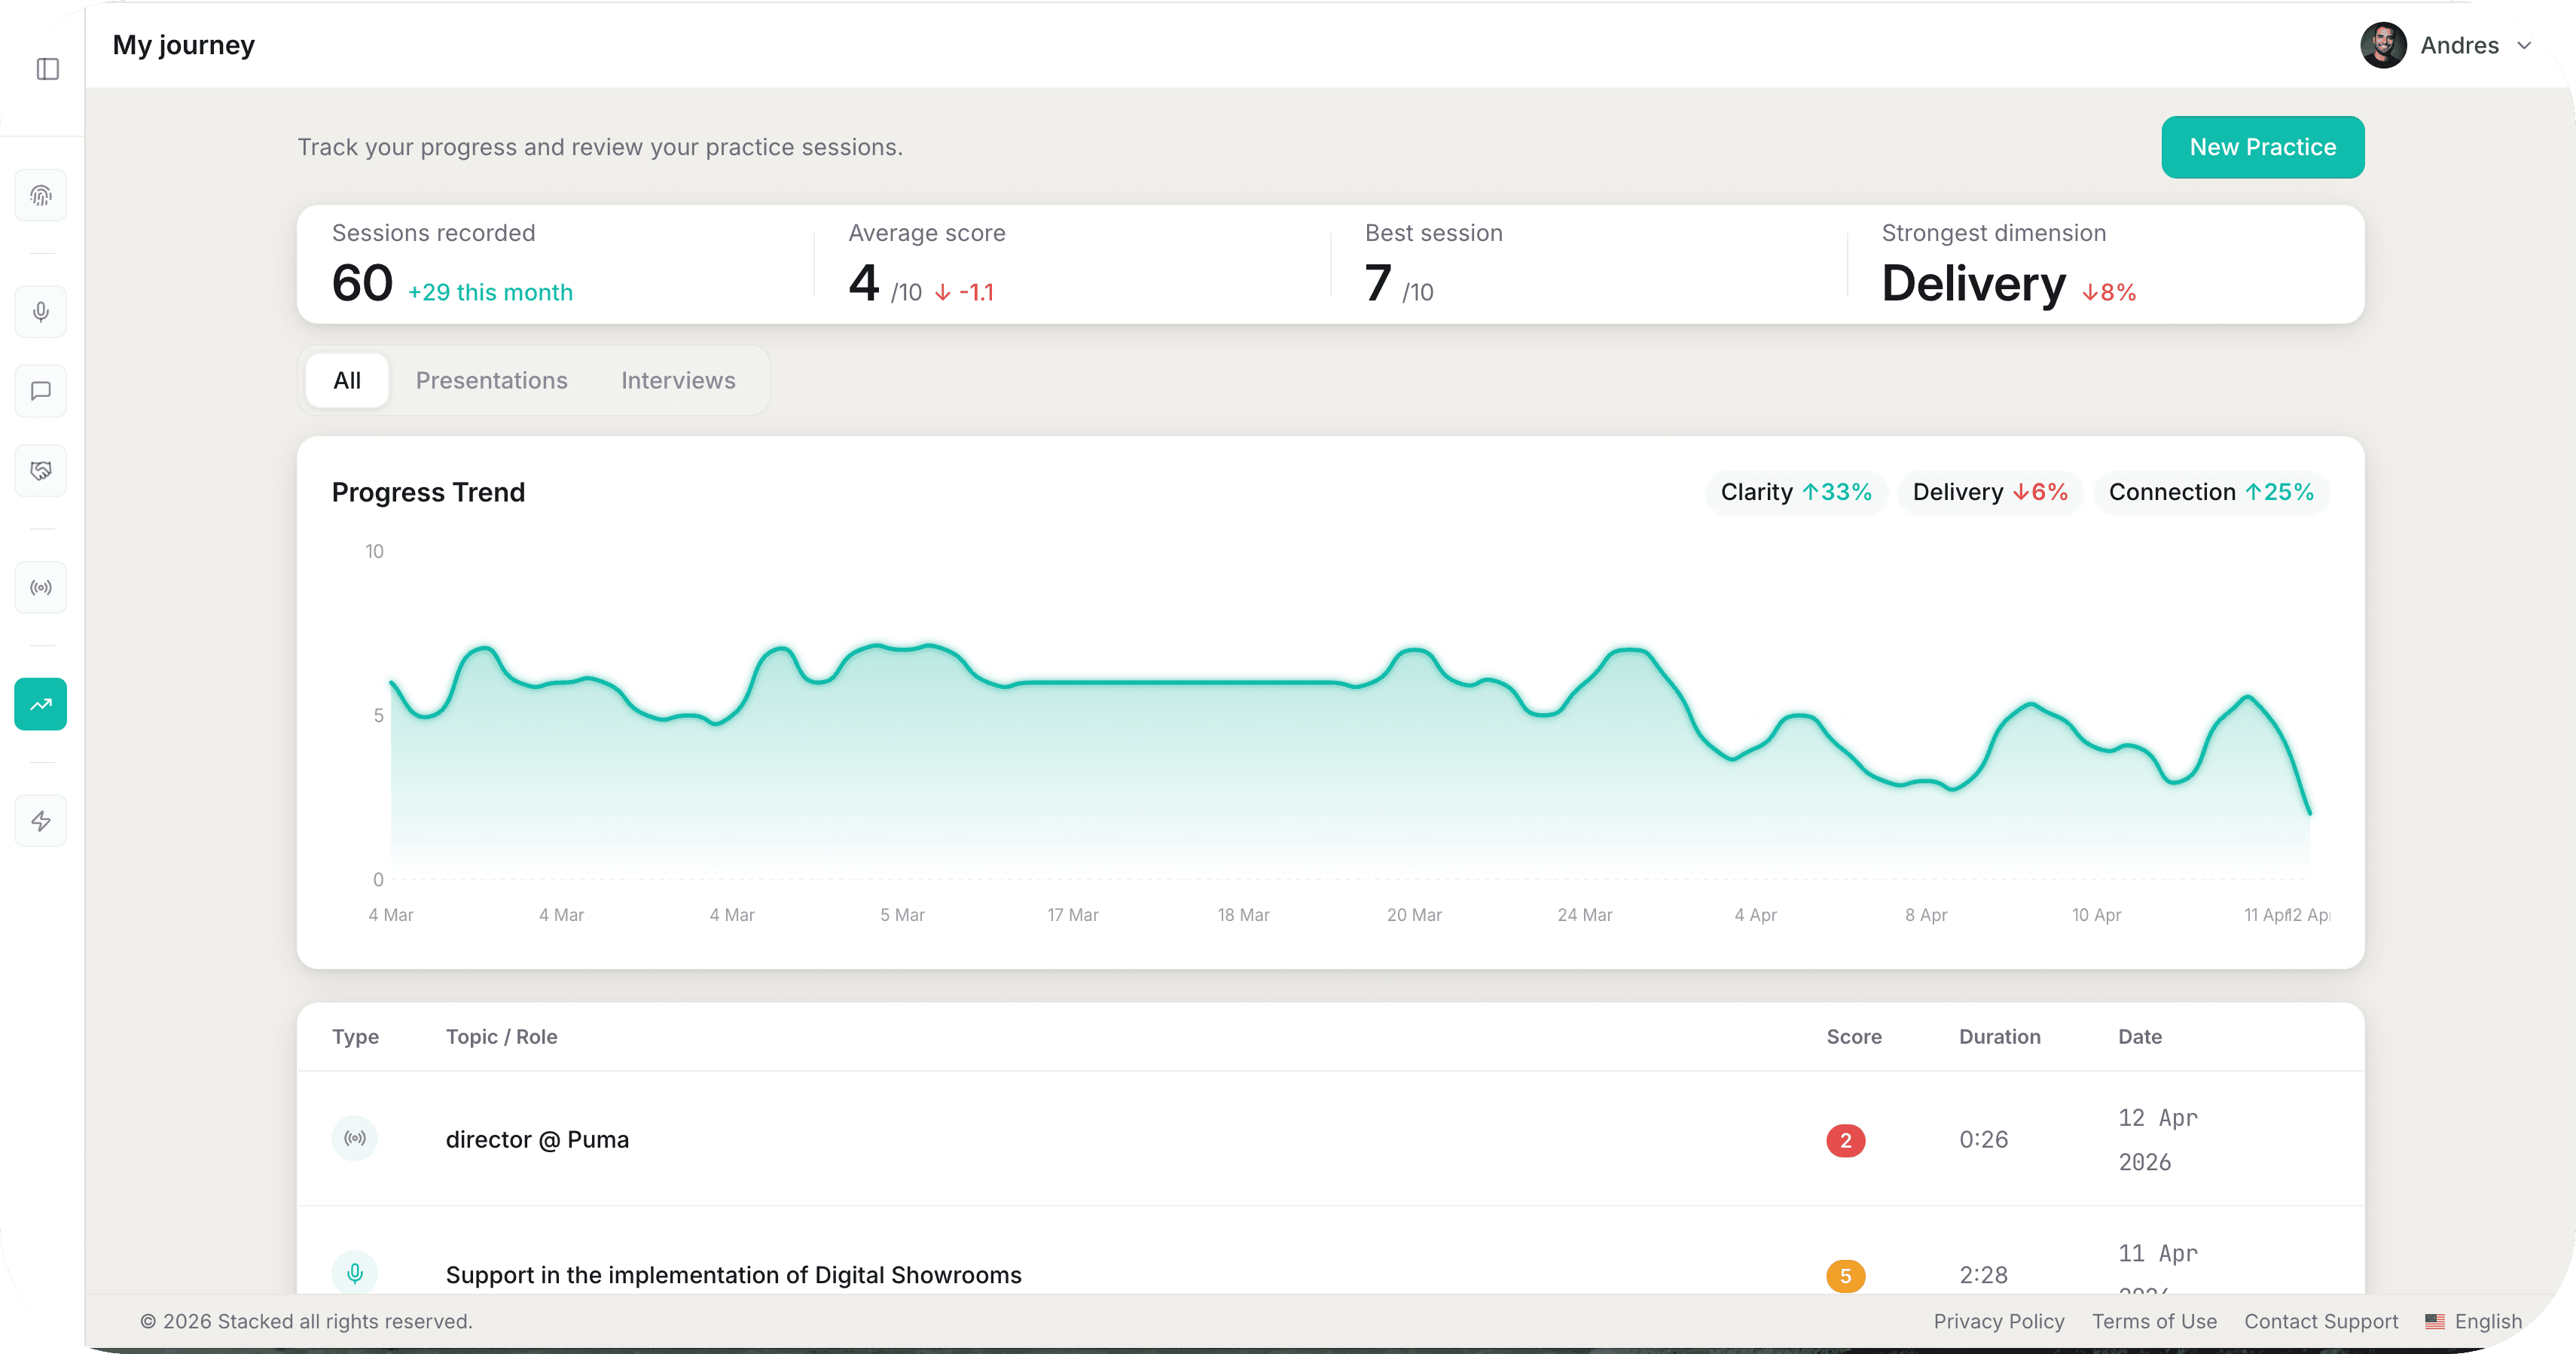Expand the Andres account dropdown chevron

click(x=2524, y=46)
